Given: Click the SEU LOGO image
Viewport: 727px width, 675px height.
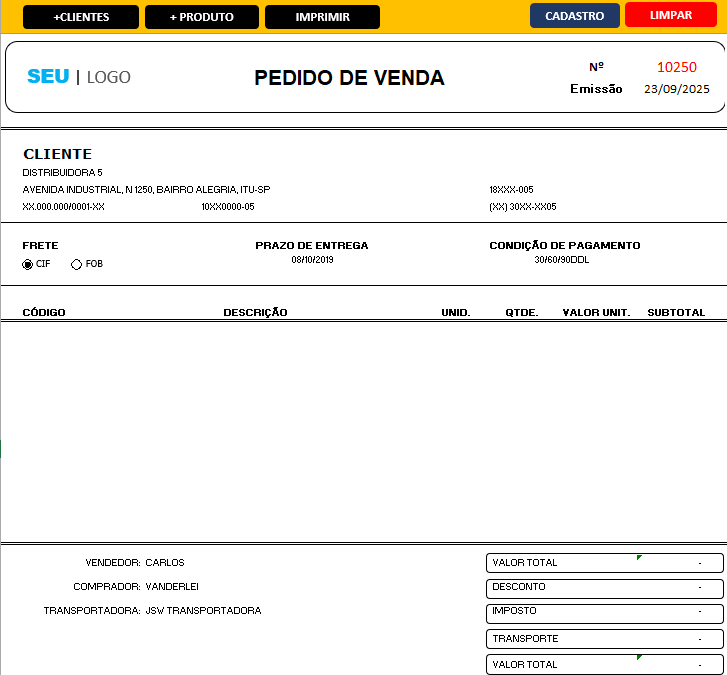Looking at the screenshot, I should click(79, 77).
